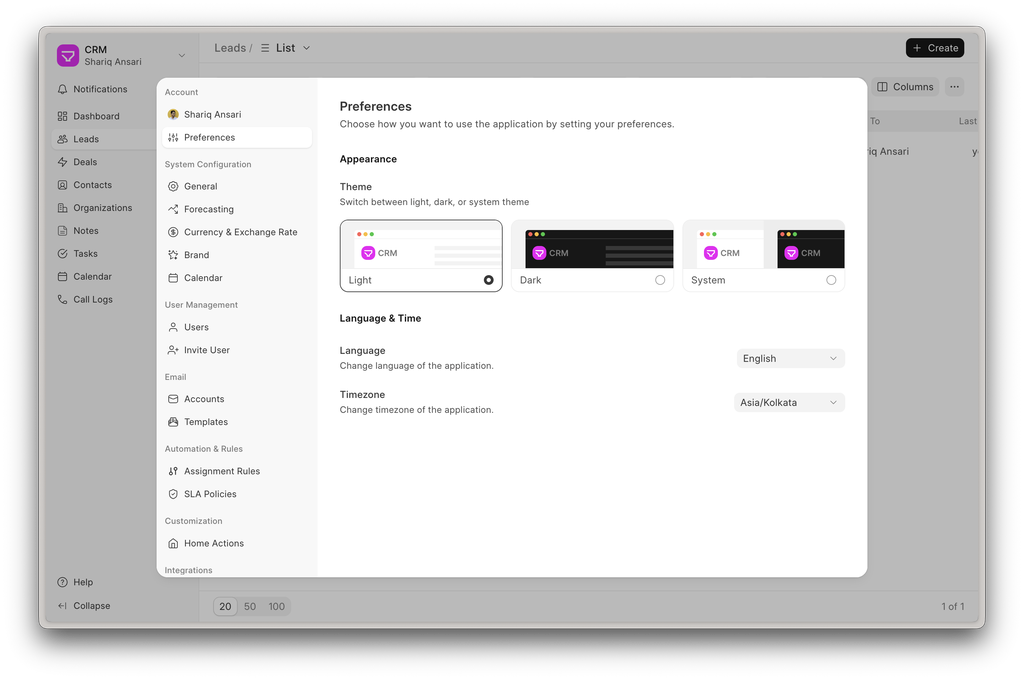This screenshot has width=1024, height=680.
Task: Open Forecasting settings icon
Action: click(x=173, y=209)
